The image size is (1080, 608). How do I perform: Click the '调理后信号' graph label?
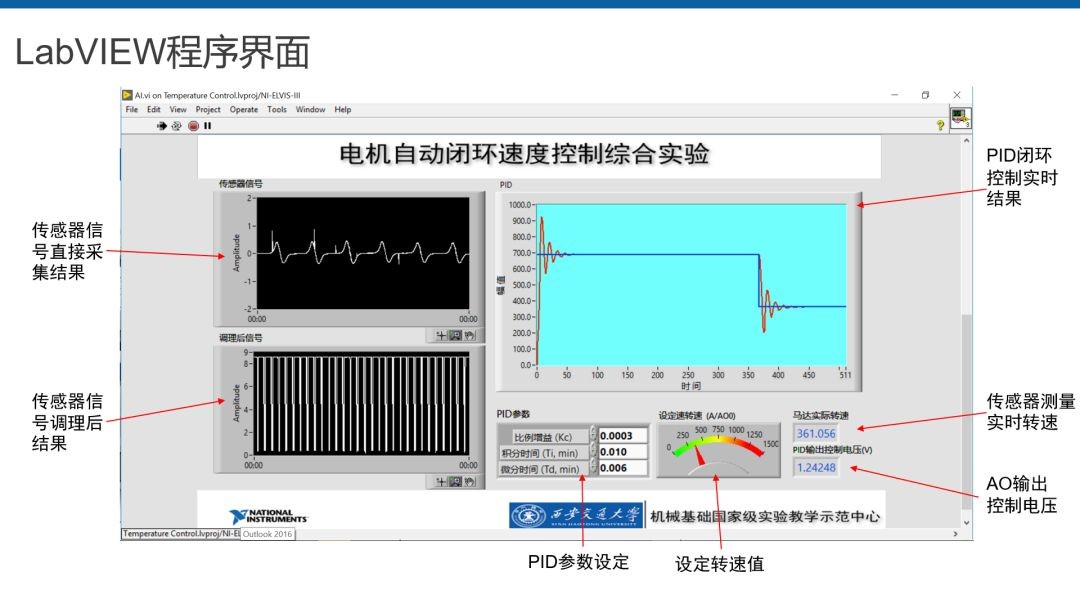[x=240, y=337]
